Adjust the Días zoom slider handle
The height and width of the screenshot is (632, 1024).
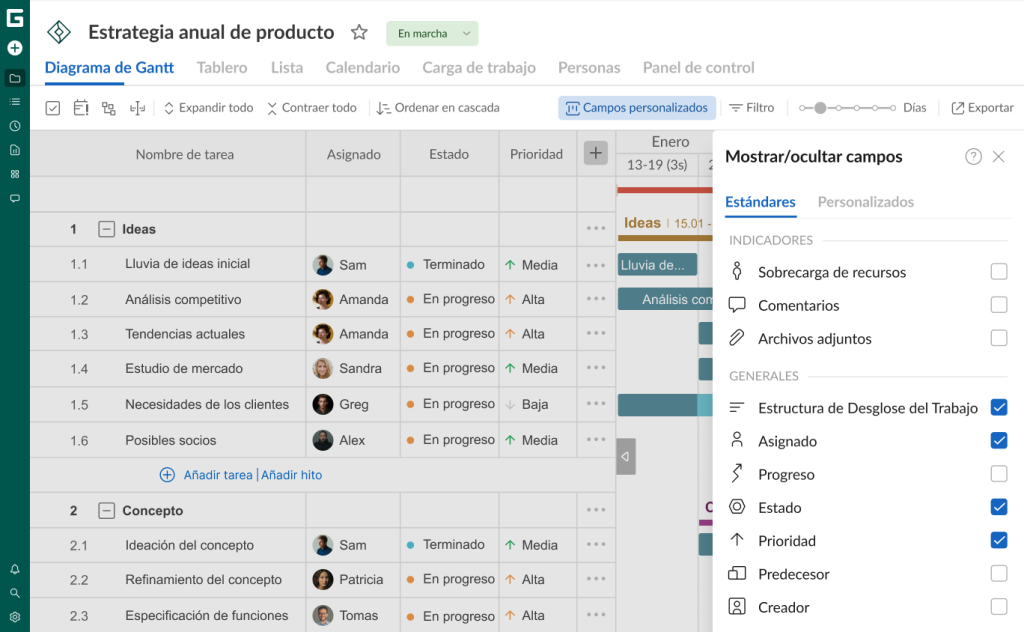pyautogui.click(x=820, y=108)
